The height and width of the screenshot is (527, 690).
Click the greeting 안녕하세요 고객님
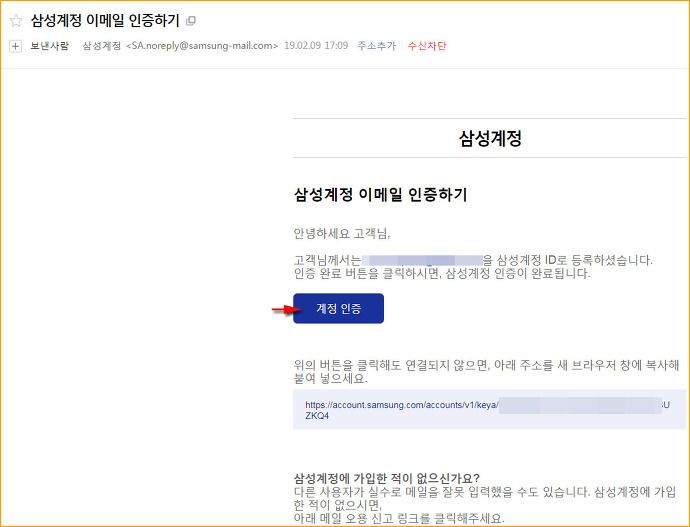coord(342,233)
